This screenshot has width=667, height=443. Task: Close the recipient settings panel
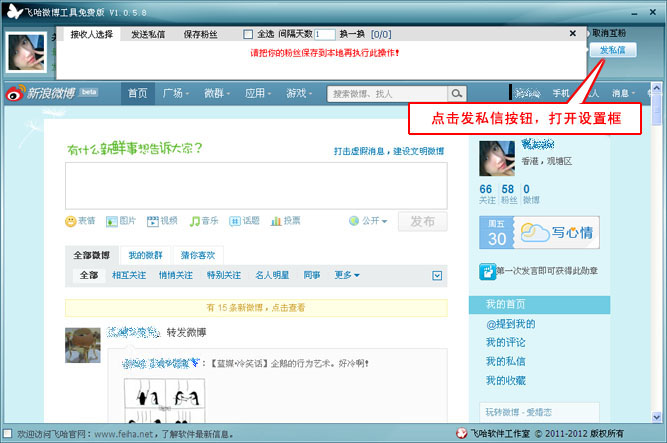point(573,33)
